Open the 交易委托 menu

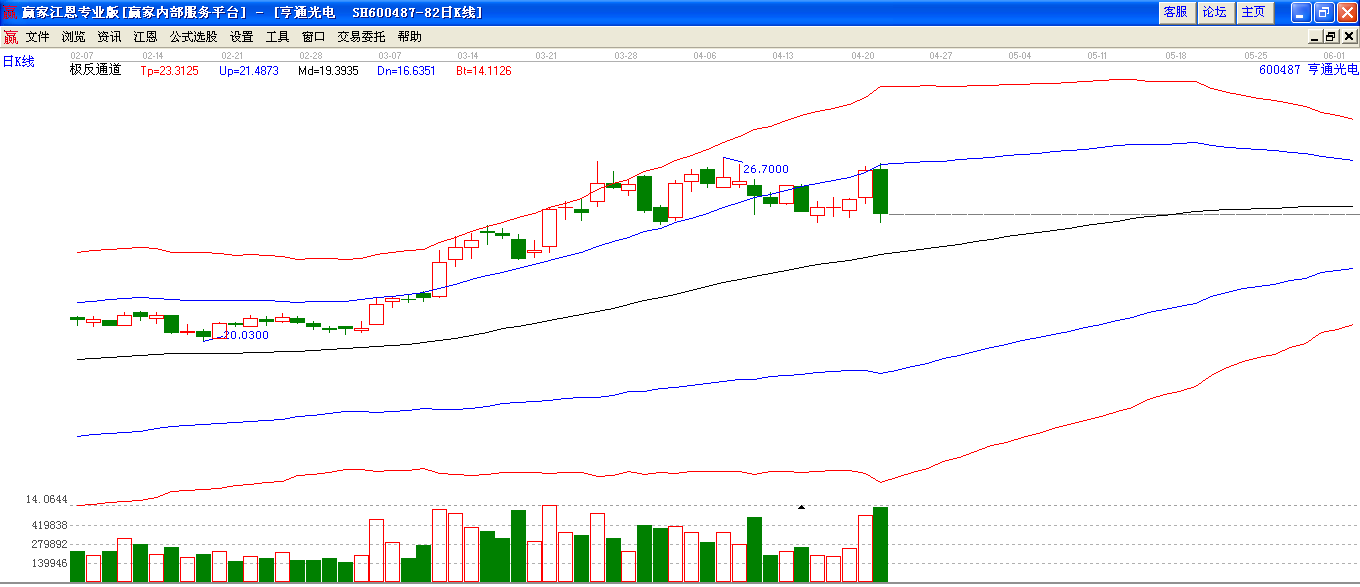[x=361, y=37]
